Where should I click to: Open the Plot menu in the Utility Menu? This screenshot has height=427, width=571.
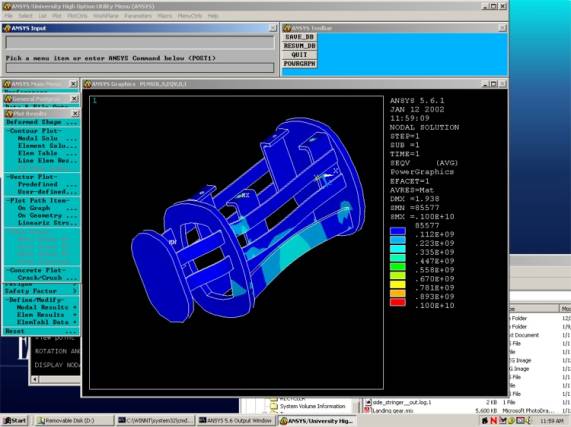(57, 16)
